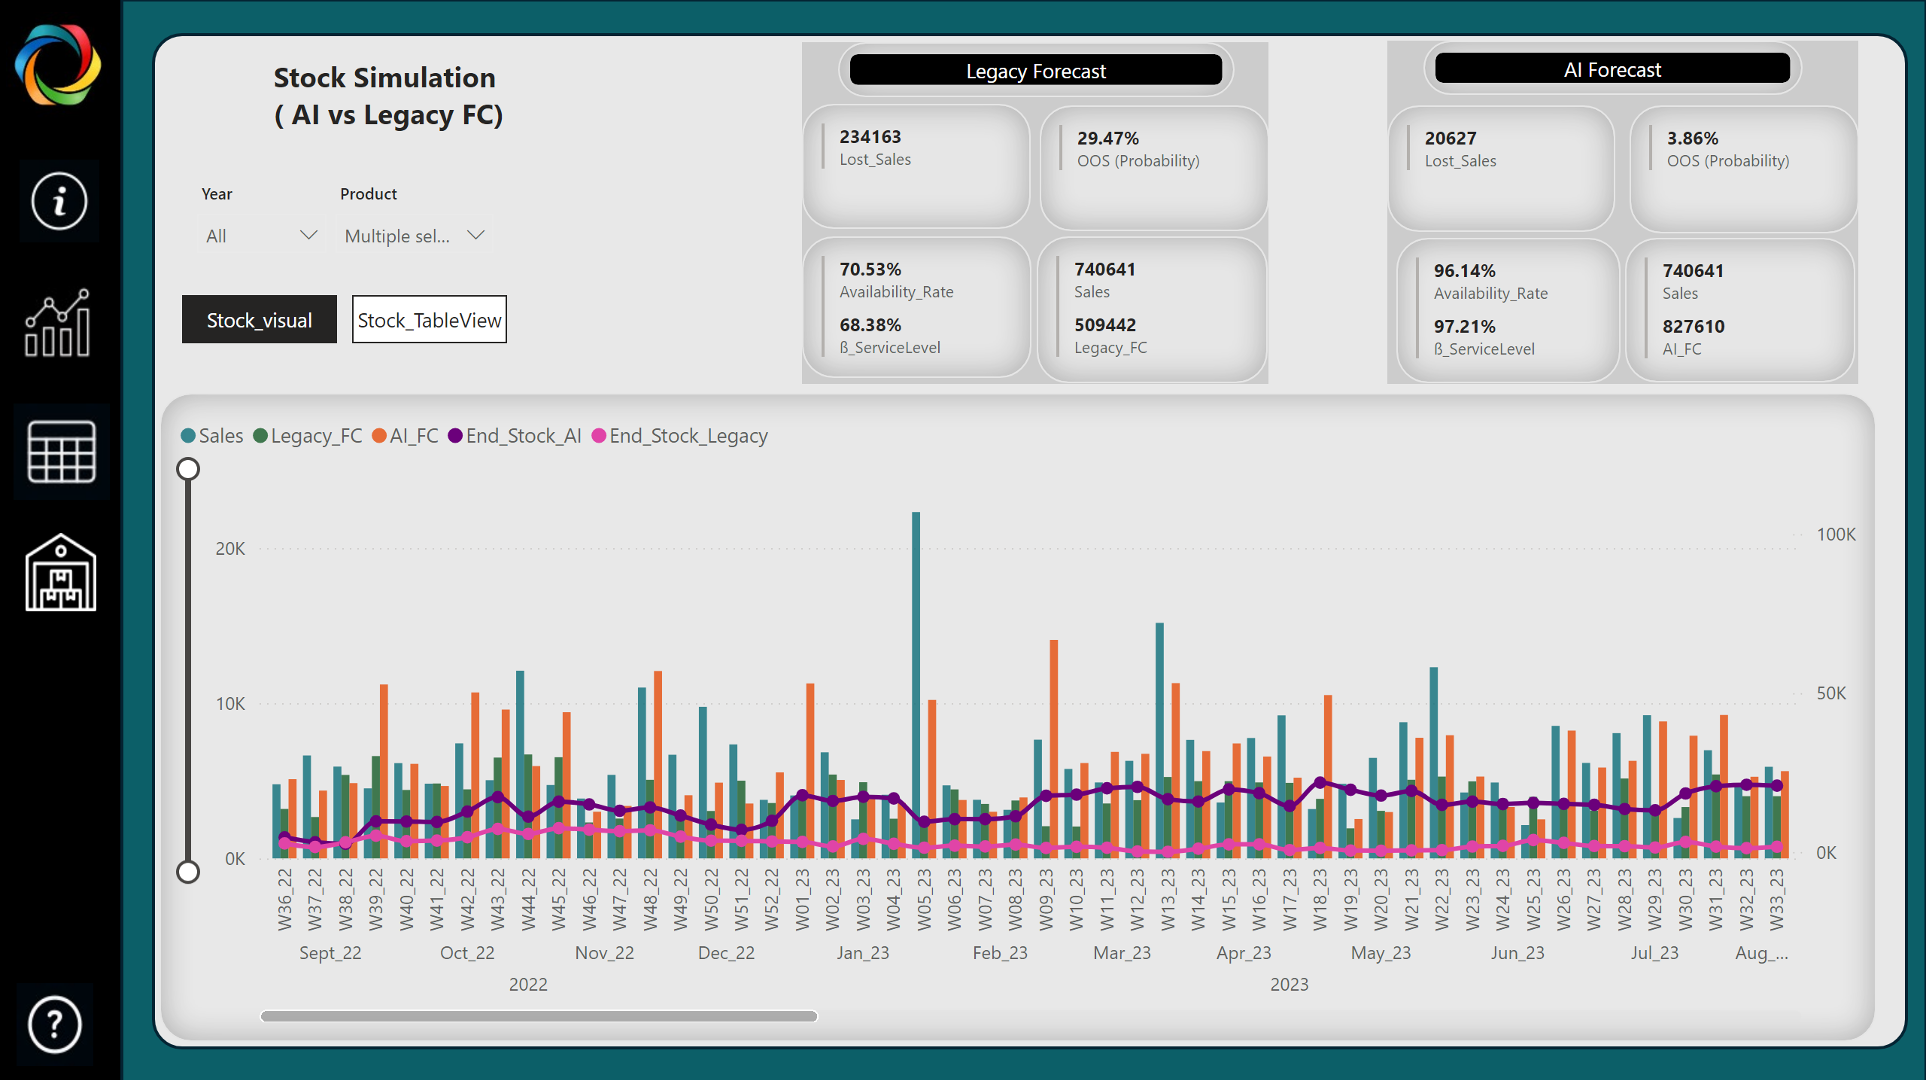Select the analytics chart icon in the sidebar
The width and height of the screenshot is (1926, 1080).
point(57,324)
